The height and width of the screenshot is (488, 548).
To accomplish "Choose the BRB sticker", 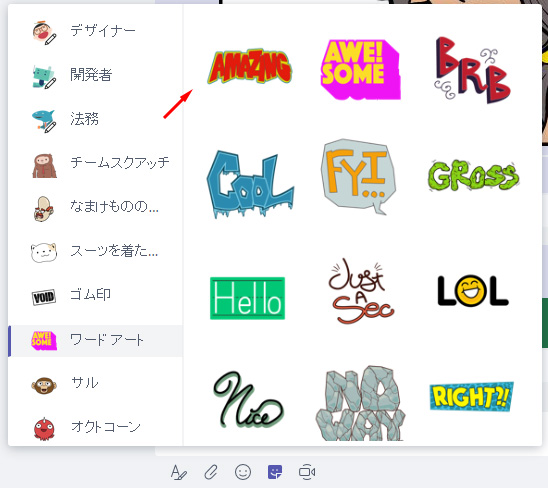I will pos(472,70).
